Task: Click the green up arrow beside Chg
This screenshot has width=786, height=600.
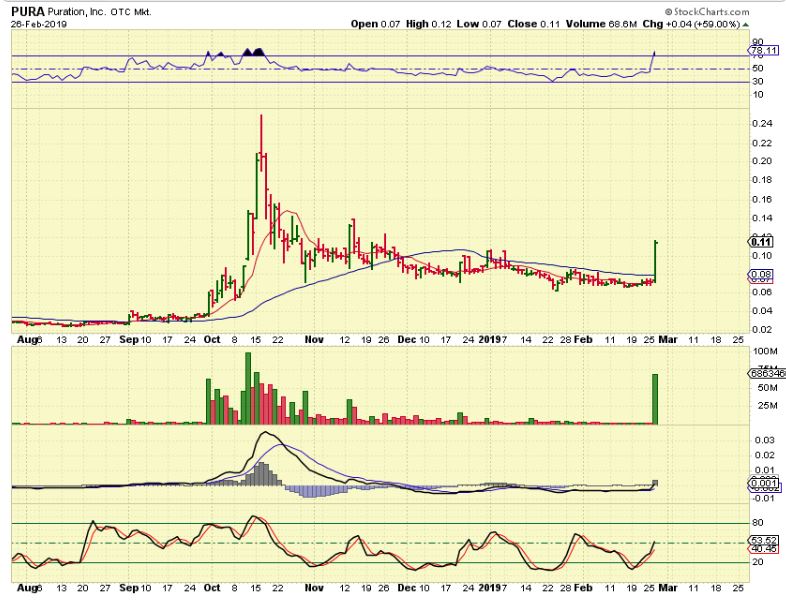Action: tap(746, 25)
